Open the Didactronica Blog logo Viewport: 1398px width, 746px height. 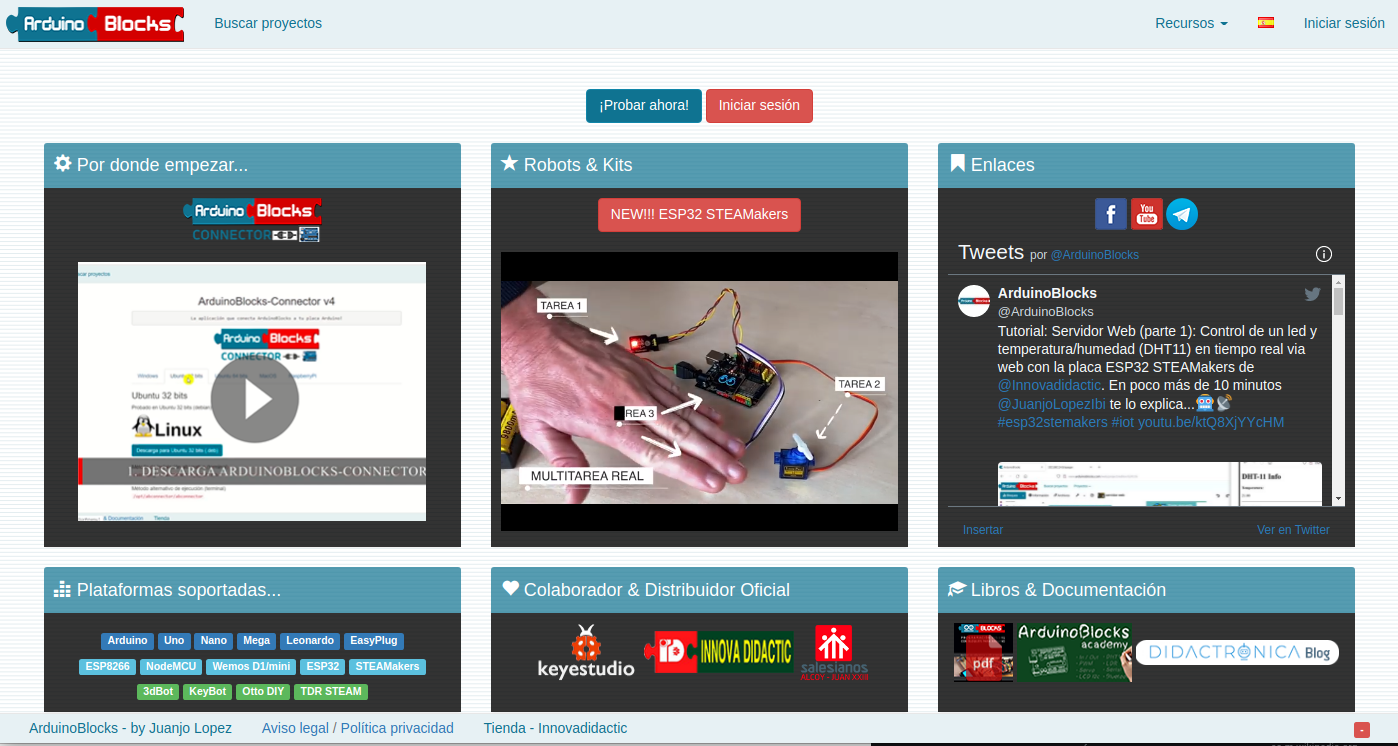coord(1237,652)
